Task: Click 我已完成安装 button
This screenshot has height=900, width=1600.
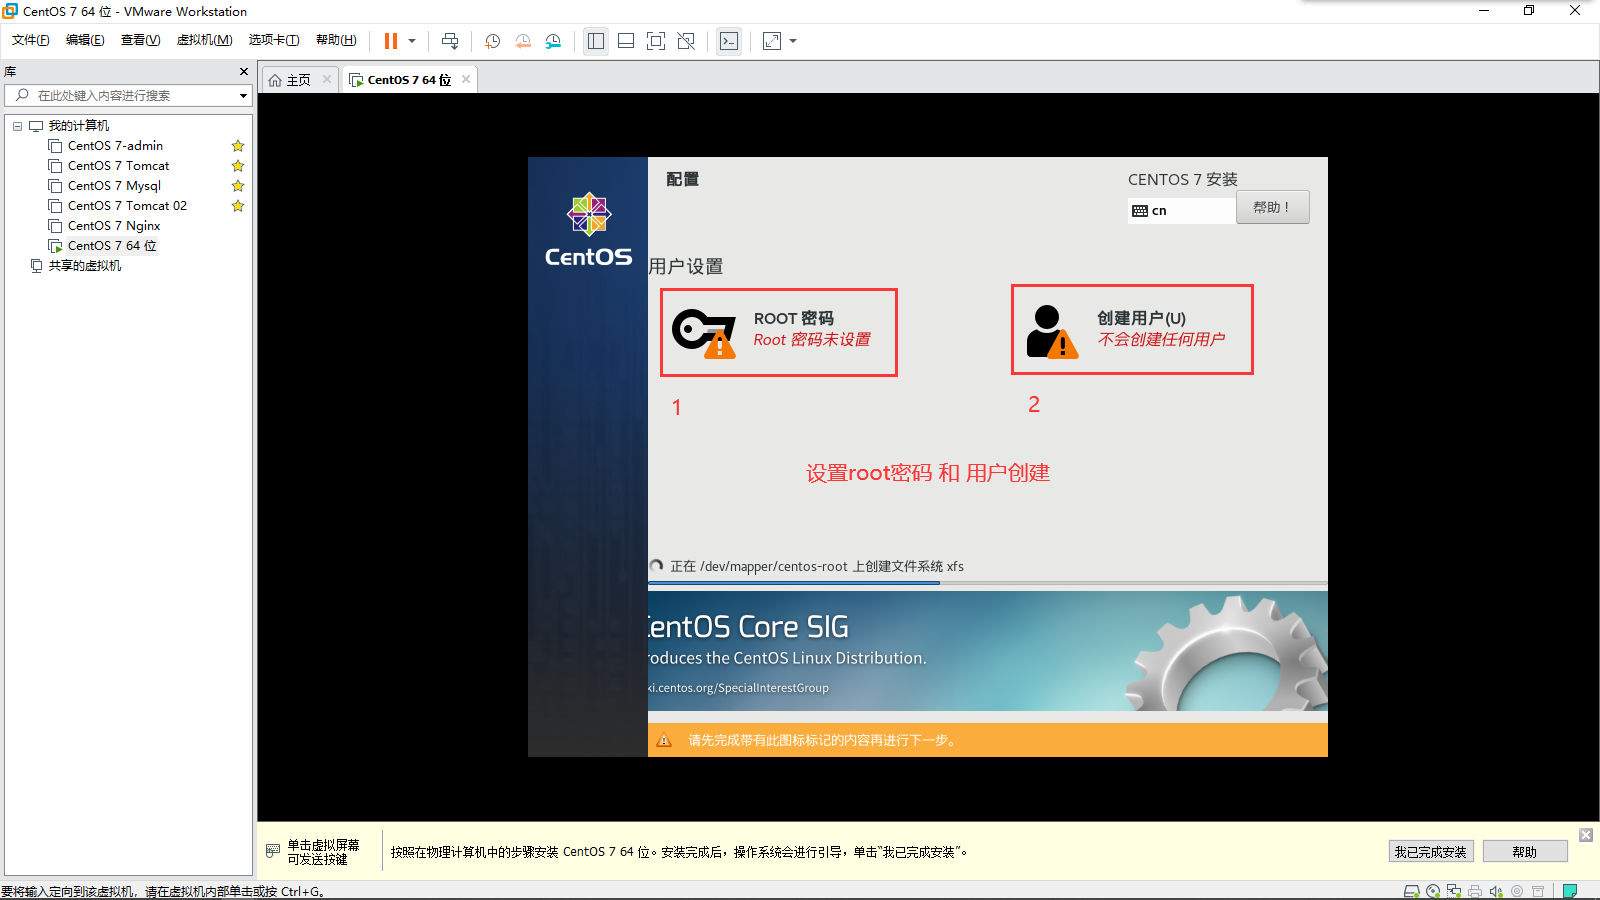Action: pyautogui.click(x=1431, y=852)
